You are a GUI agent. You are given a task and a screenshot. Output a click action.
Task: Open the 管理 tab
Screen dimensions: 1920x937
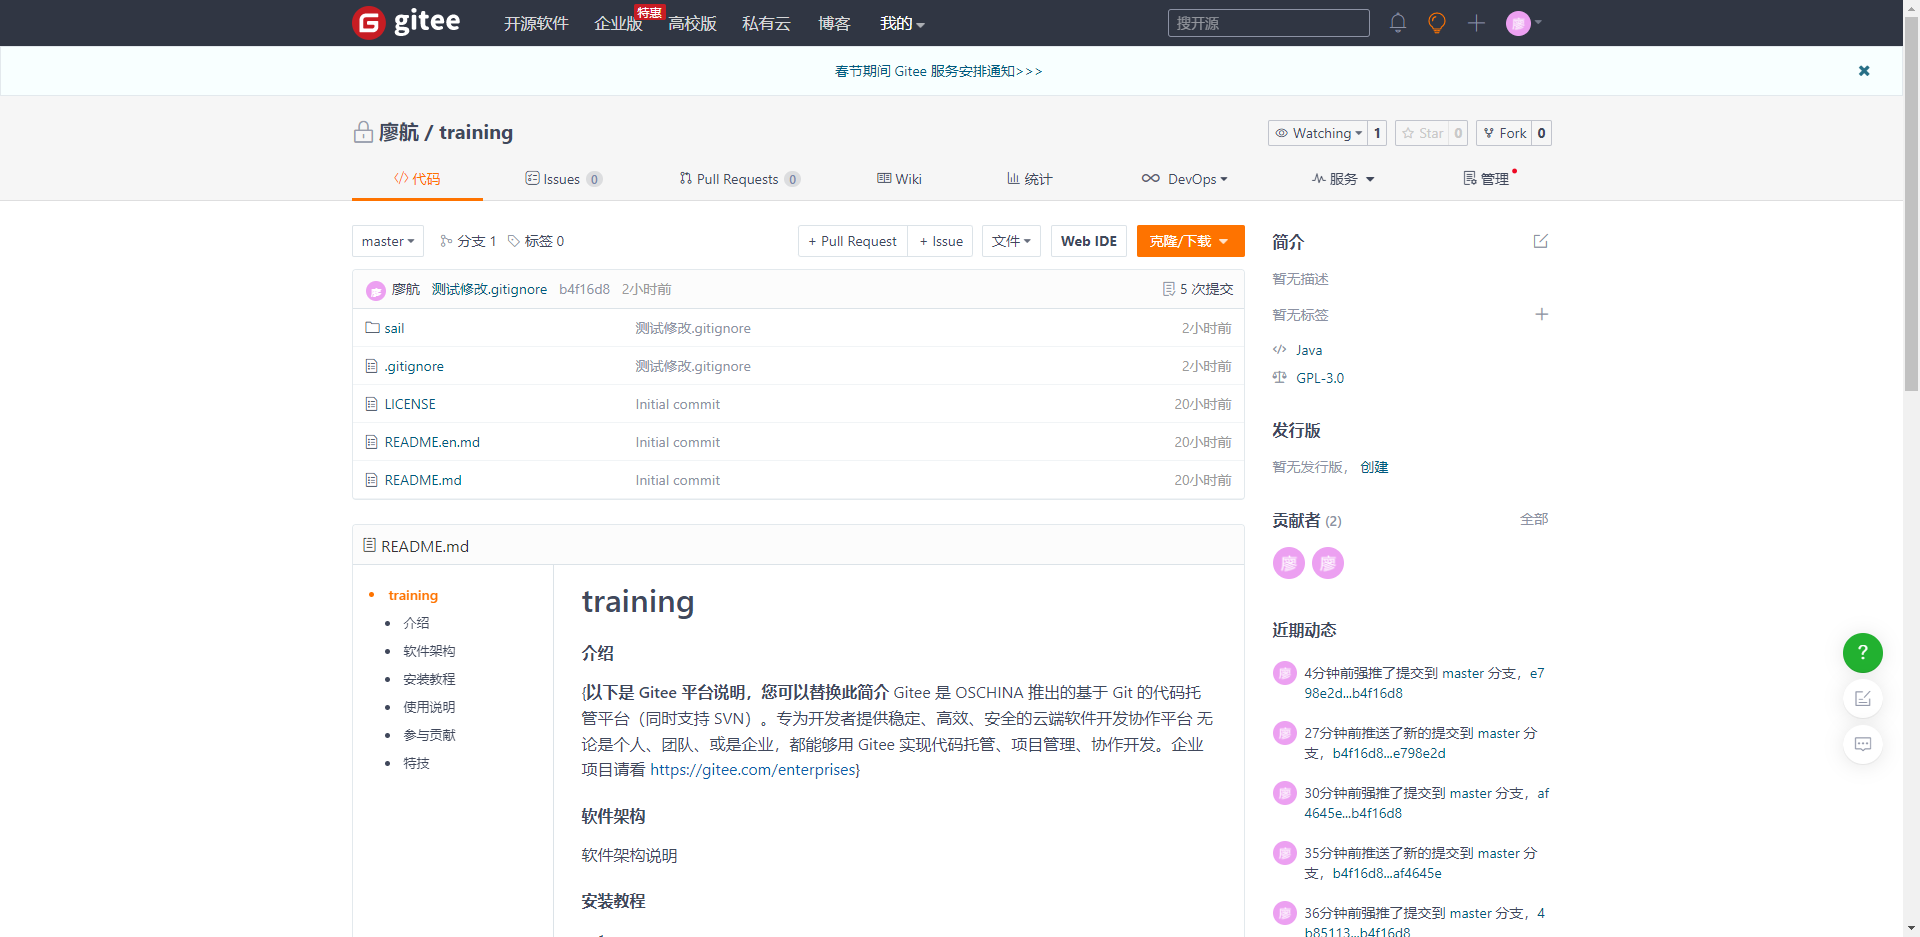pos(1486,179)
